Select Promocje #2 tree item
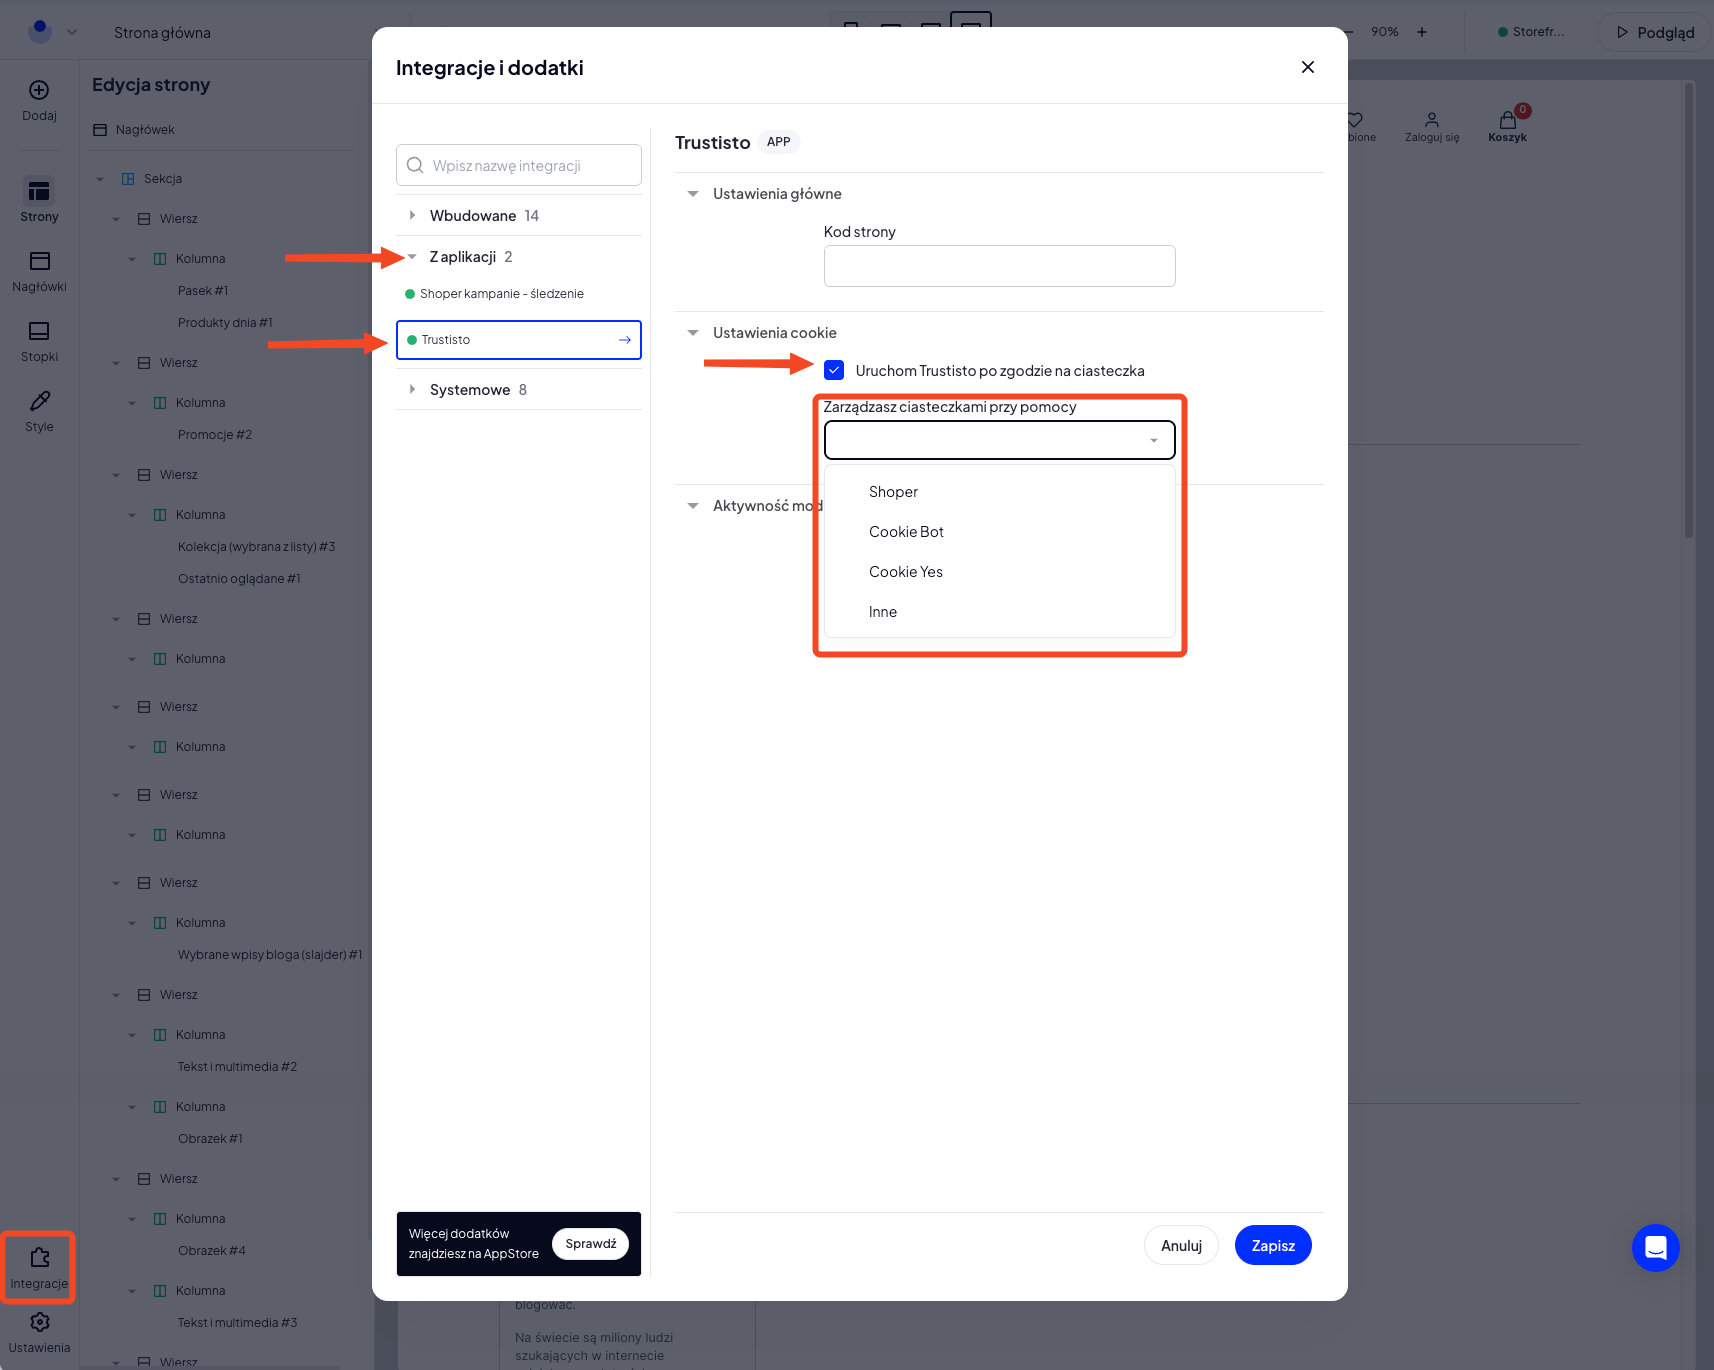 tap(215, 435)
